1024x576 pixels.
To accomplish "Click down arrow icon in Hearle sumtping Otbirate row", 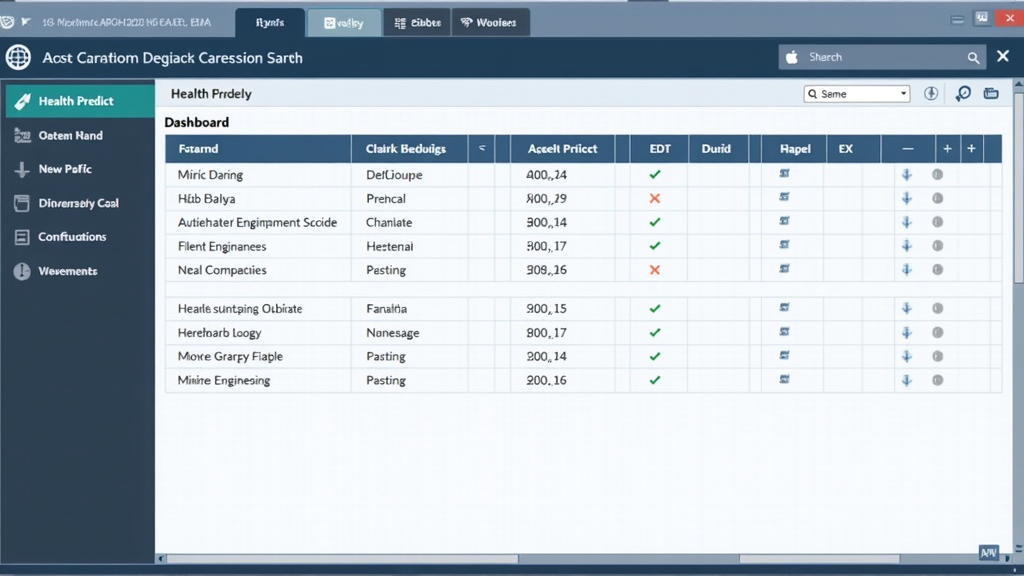I will (x=906, y=308).
